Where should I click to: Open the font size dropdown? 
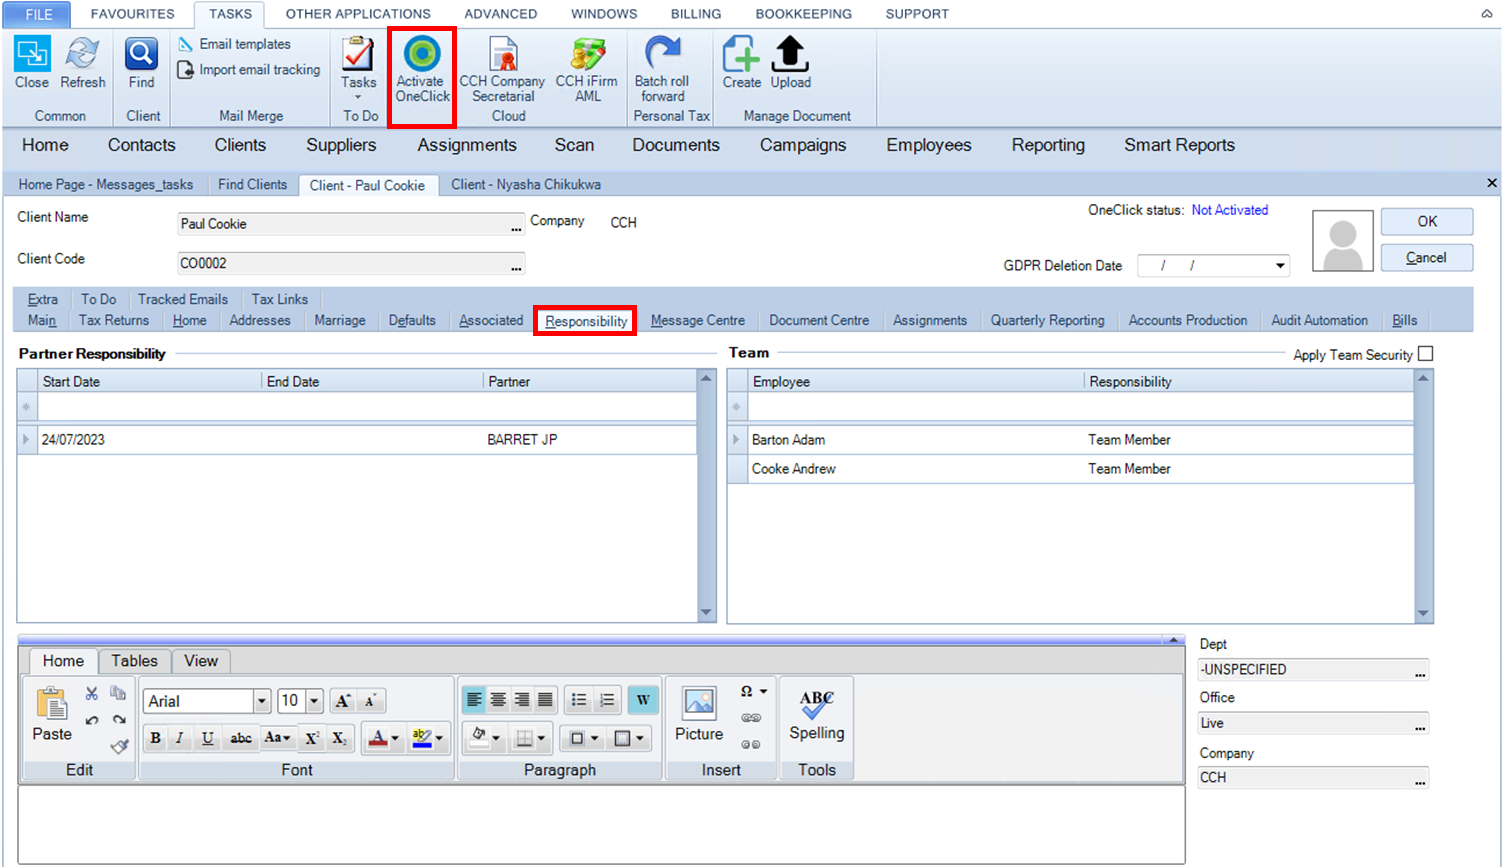pos(314,701)
